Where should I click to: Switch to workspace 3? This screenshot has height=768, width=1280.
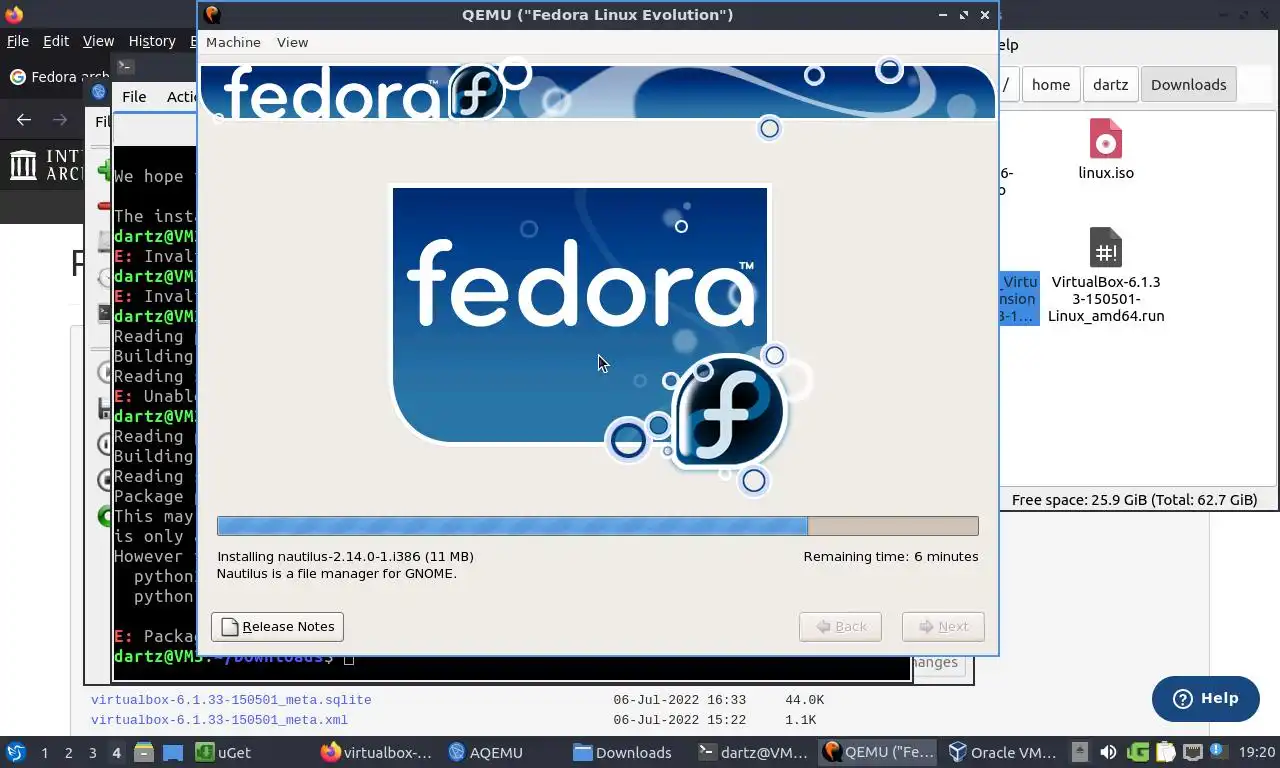92,753
